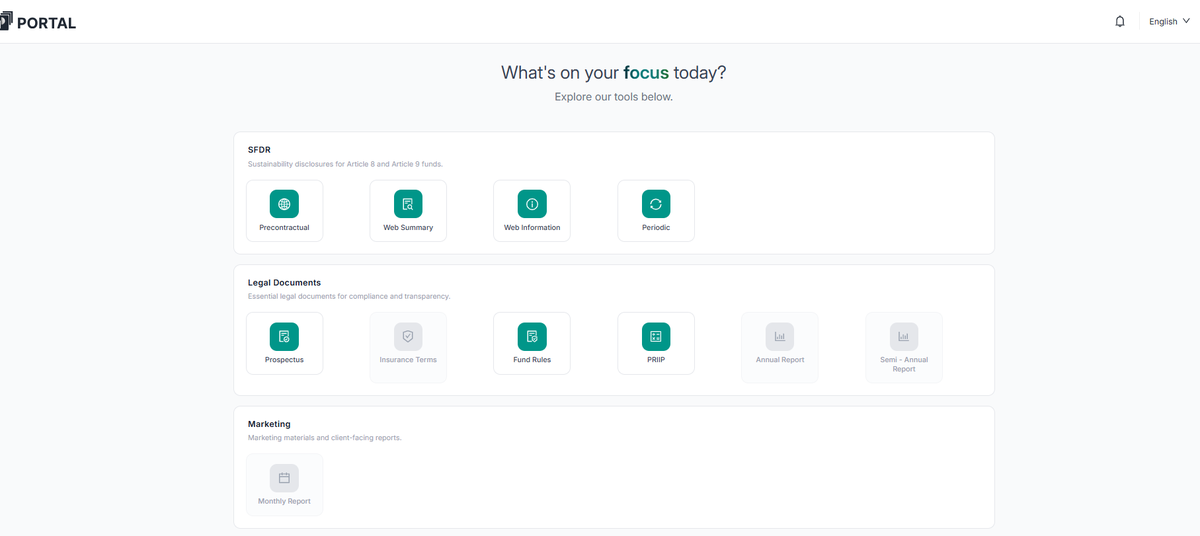The image size is (1200, 536).
Task: Click the Fund Rules label
Action: click(x=532, y=359)
